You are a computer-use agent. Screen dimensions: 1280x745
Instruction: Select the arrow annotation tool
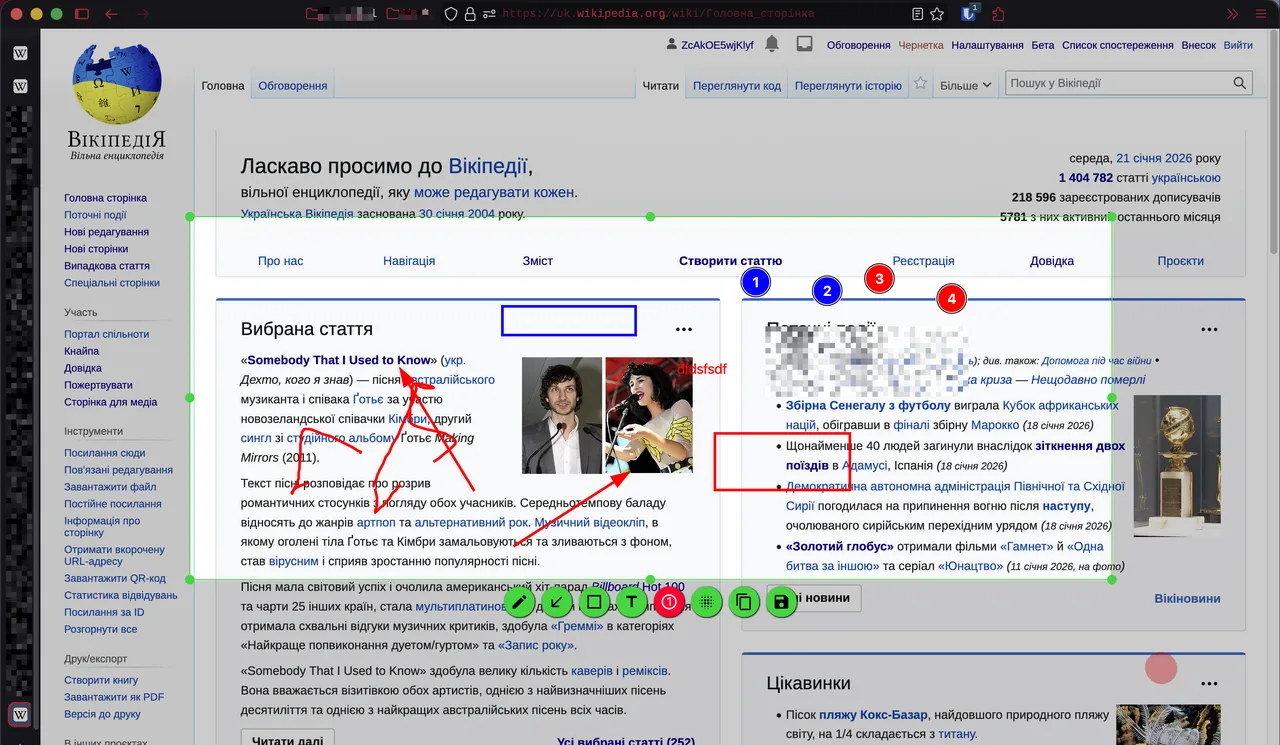pyautogui.click(x=556, y=602)
